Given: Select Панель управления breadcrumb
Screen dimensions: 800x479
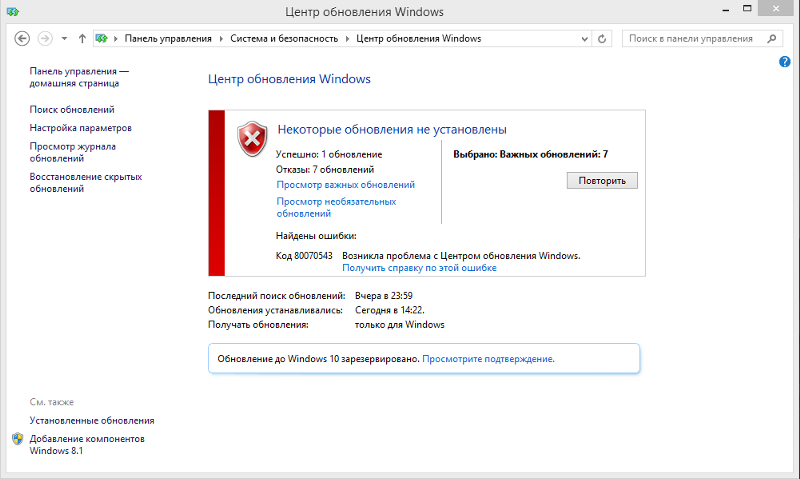Looking at the screenshot, I should [x=168, y=39].
